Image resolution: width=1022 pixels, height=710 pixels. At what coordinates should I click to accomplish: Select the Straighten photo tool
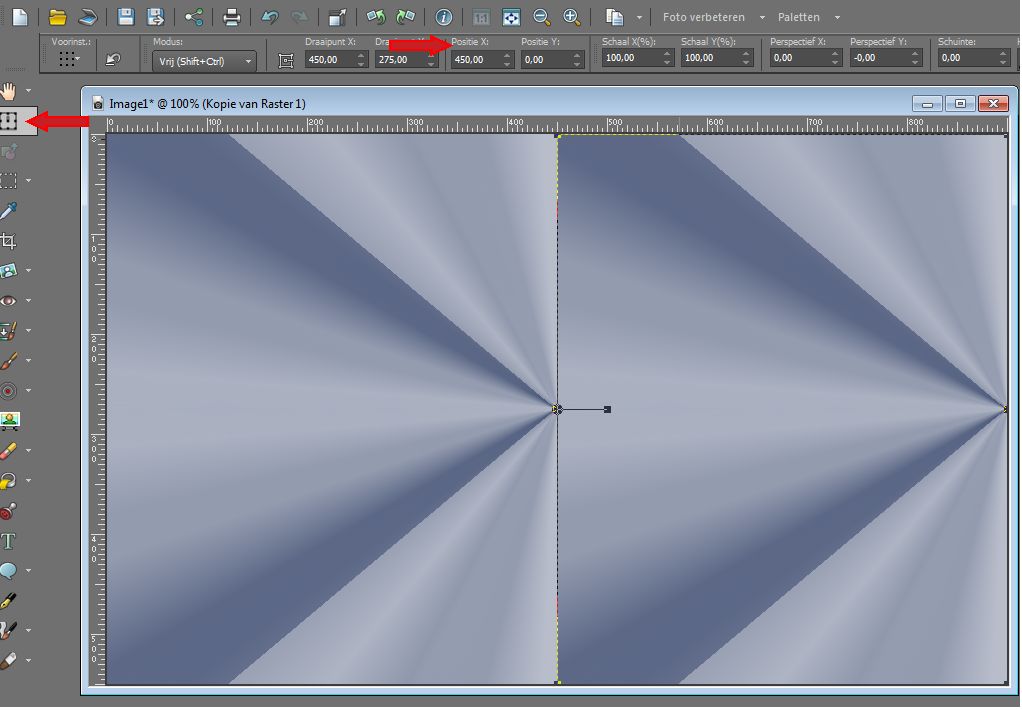(x=8, y=271)
